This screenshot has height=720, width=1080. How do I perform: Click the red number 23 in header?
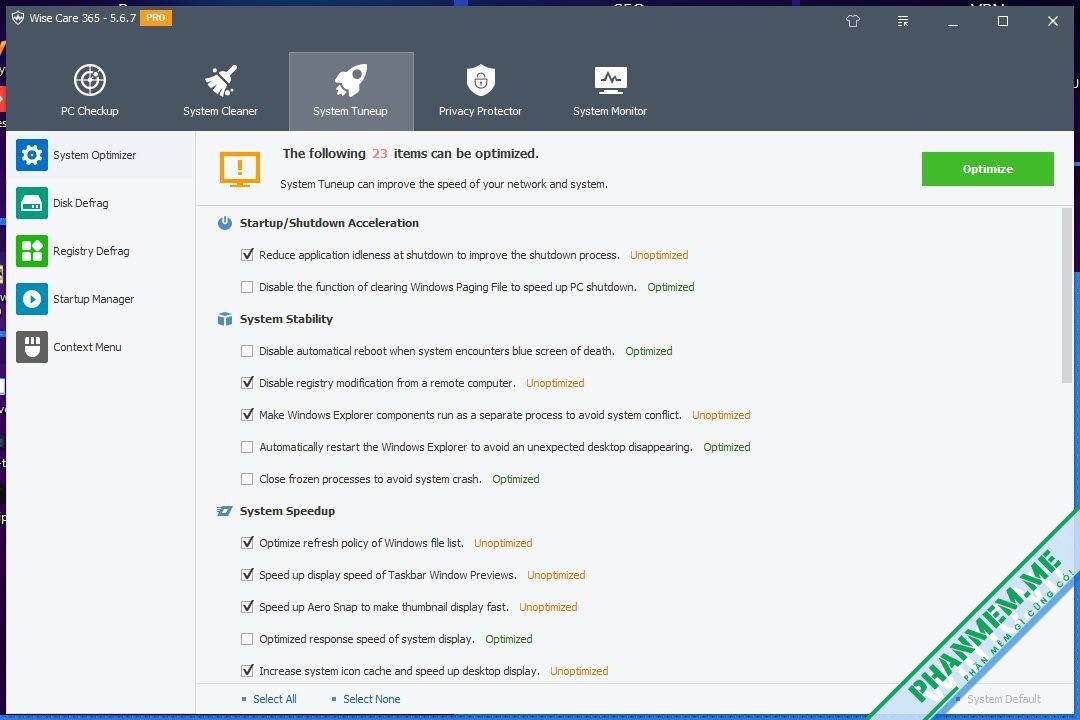point(380,154)
